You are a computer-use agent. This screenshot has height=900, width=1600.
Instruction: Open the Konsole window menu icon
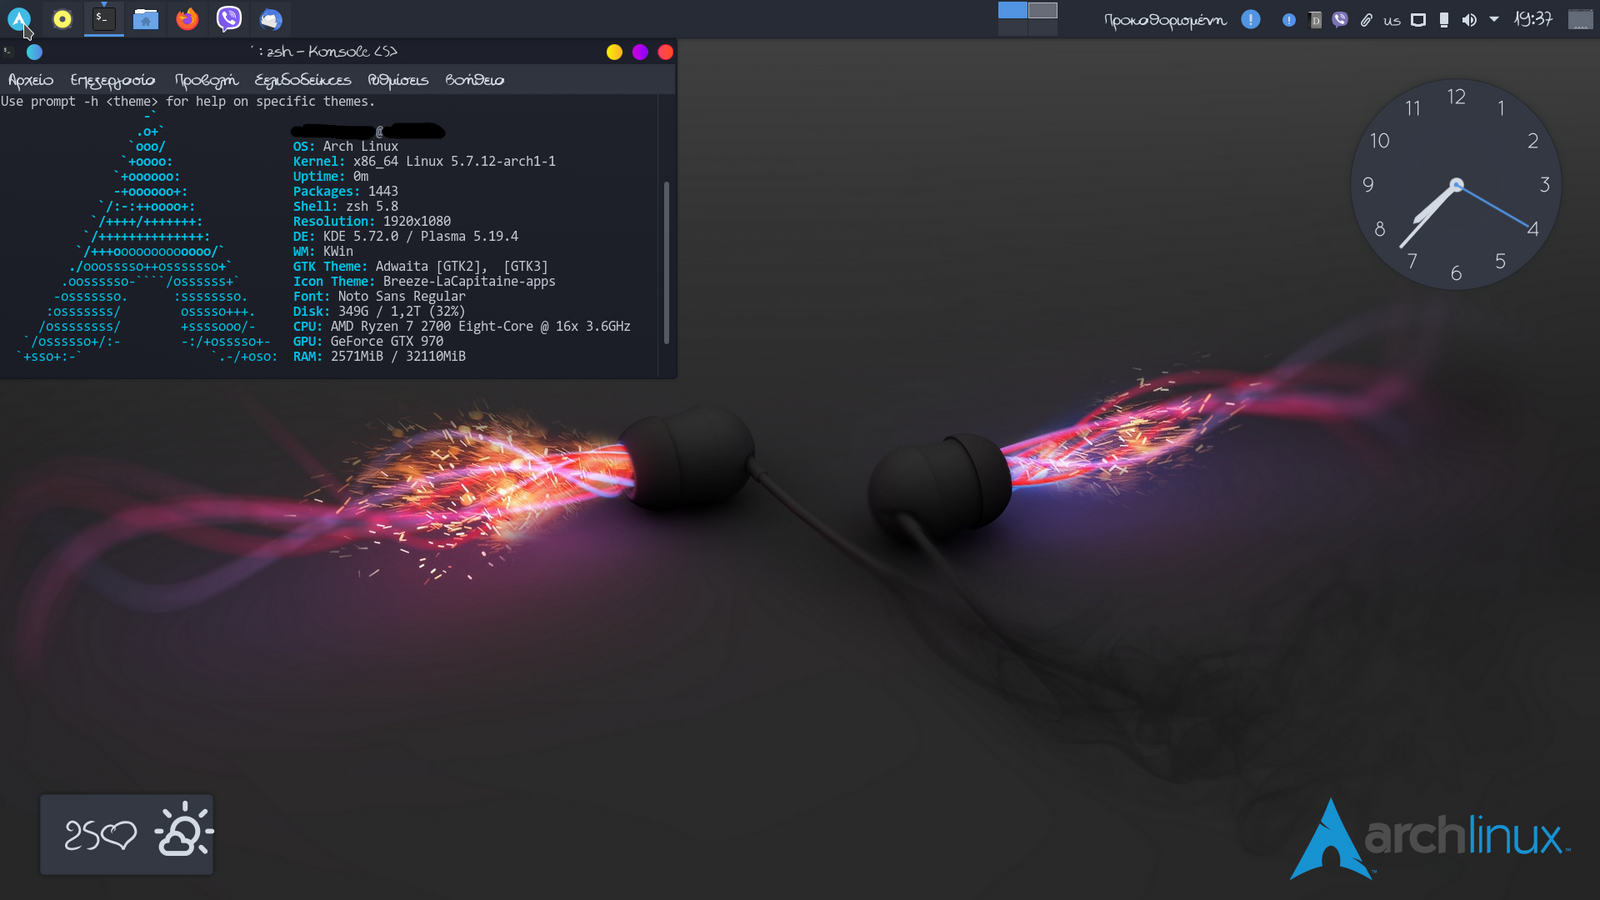coord(9,51)
